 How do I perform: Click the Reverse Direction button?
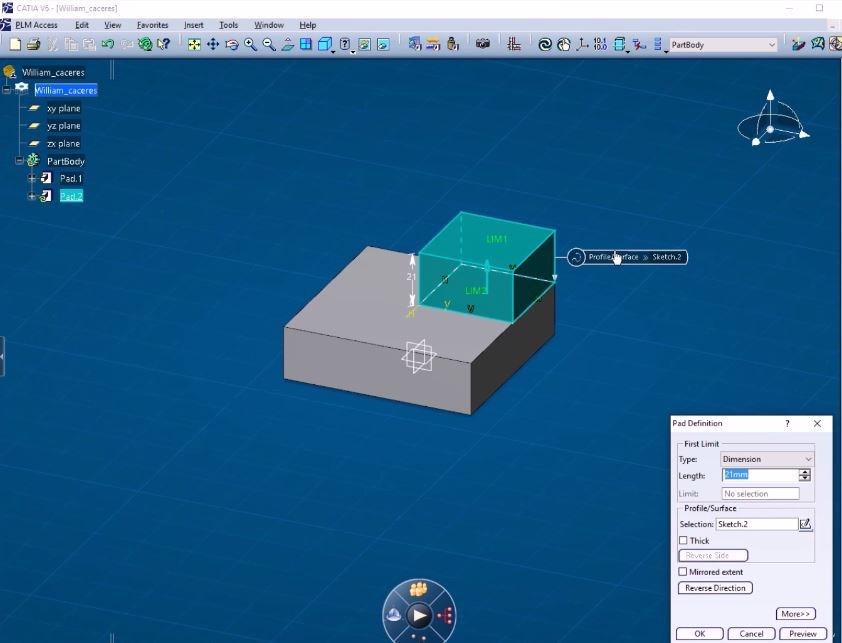tap(715, 588)
